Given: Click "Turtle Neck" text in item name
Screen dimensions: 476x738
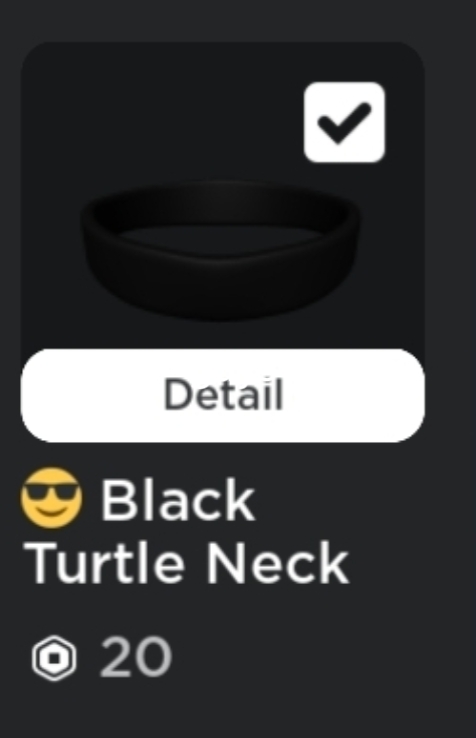Looking at the screenshot, I should click(187, 562).
